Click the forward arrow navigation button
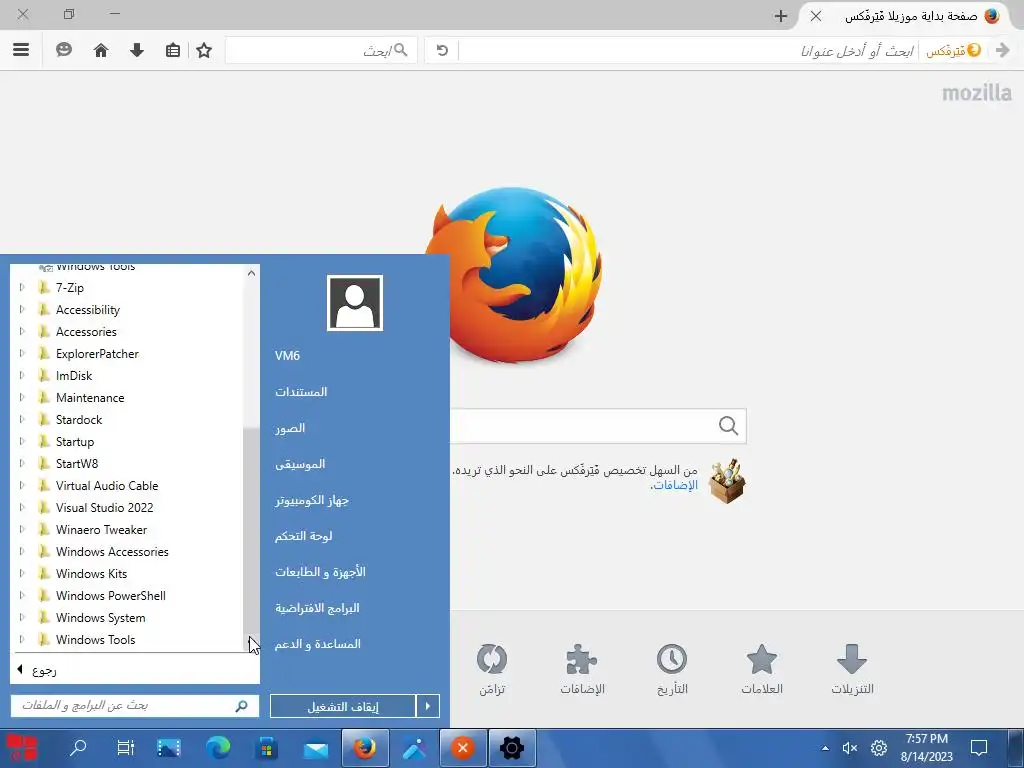The width and height of the screenshot is (1024, 768). coord(1002,50)
